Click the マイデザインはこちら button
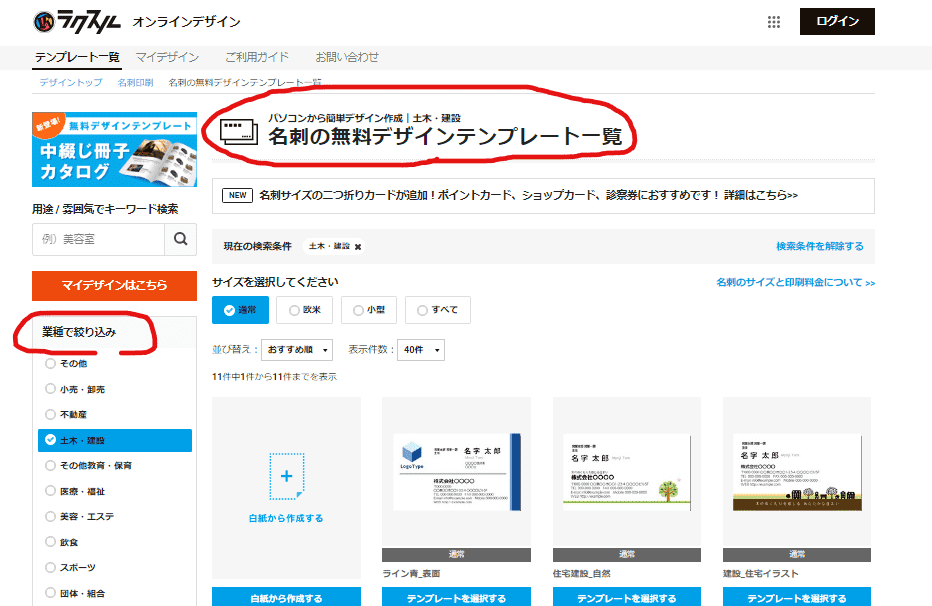 pyautogui.click(x=114, y=285)
